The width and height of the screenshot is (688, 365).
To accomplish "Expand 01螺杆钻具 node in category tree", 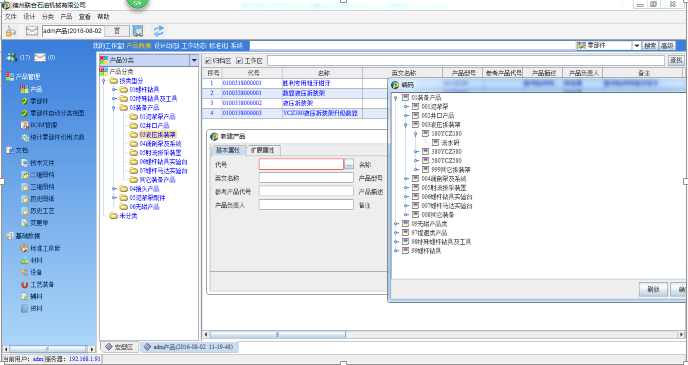I will click(114, 89).
